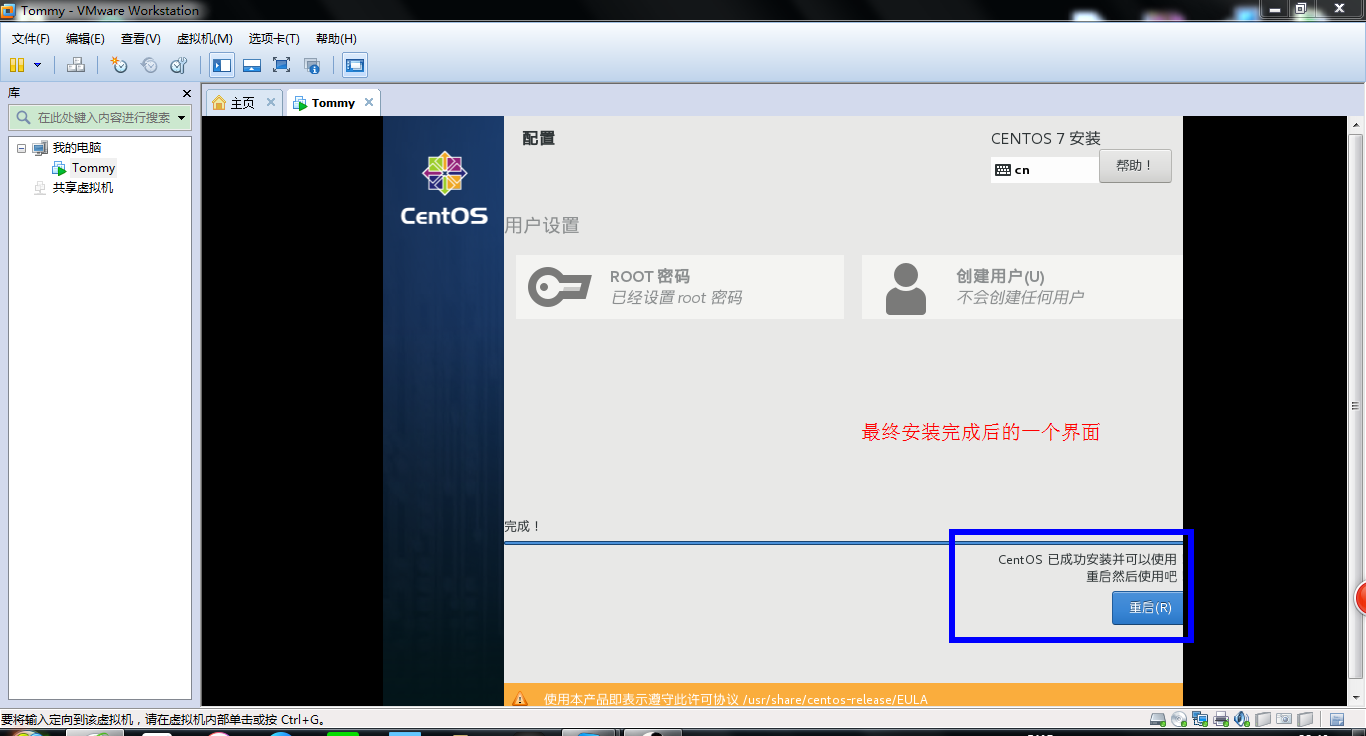Viewport: 1366px width, 736px height.
Task: Click the CD/DVD drive status icon
Action: (x=1179, y=719)
